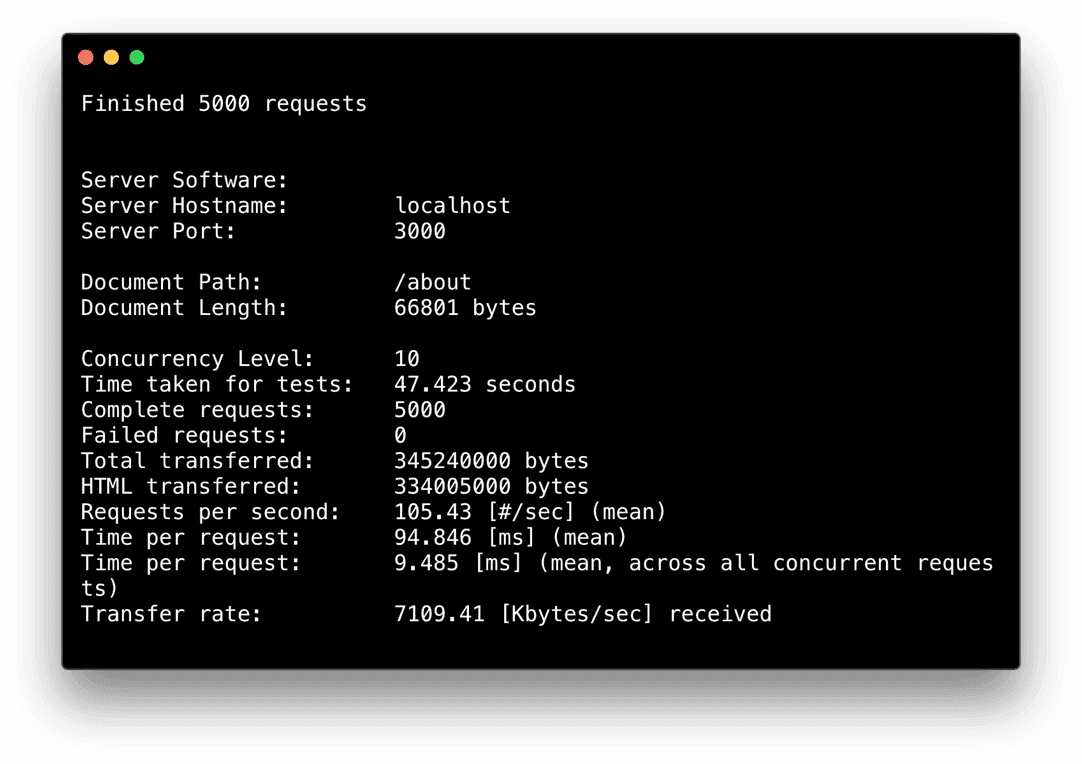The image size is (1082, 764).
Task: Click the "localhost" hostname value
Action: coord(452,206)
